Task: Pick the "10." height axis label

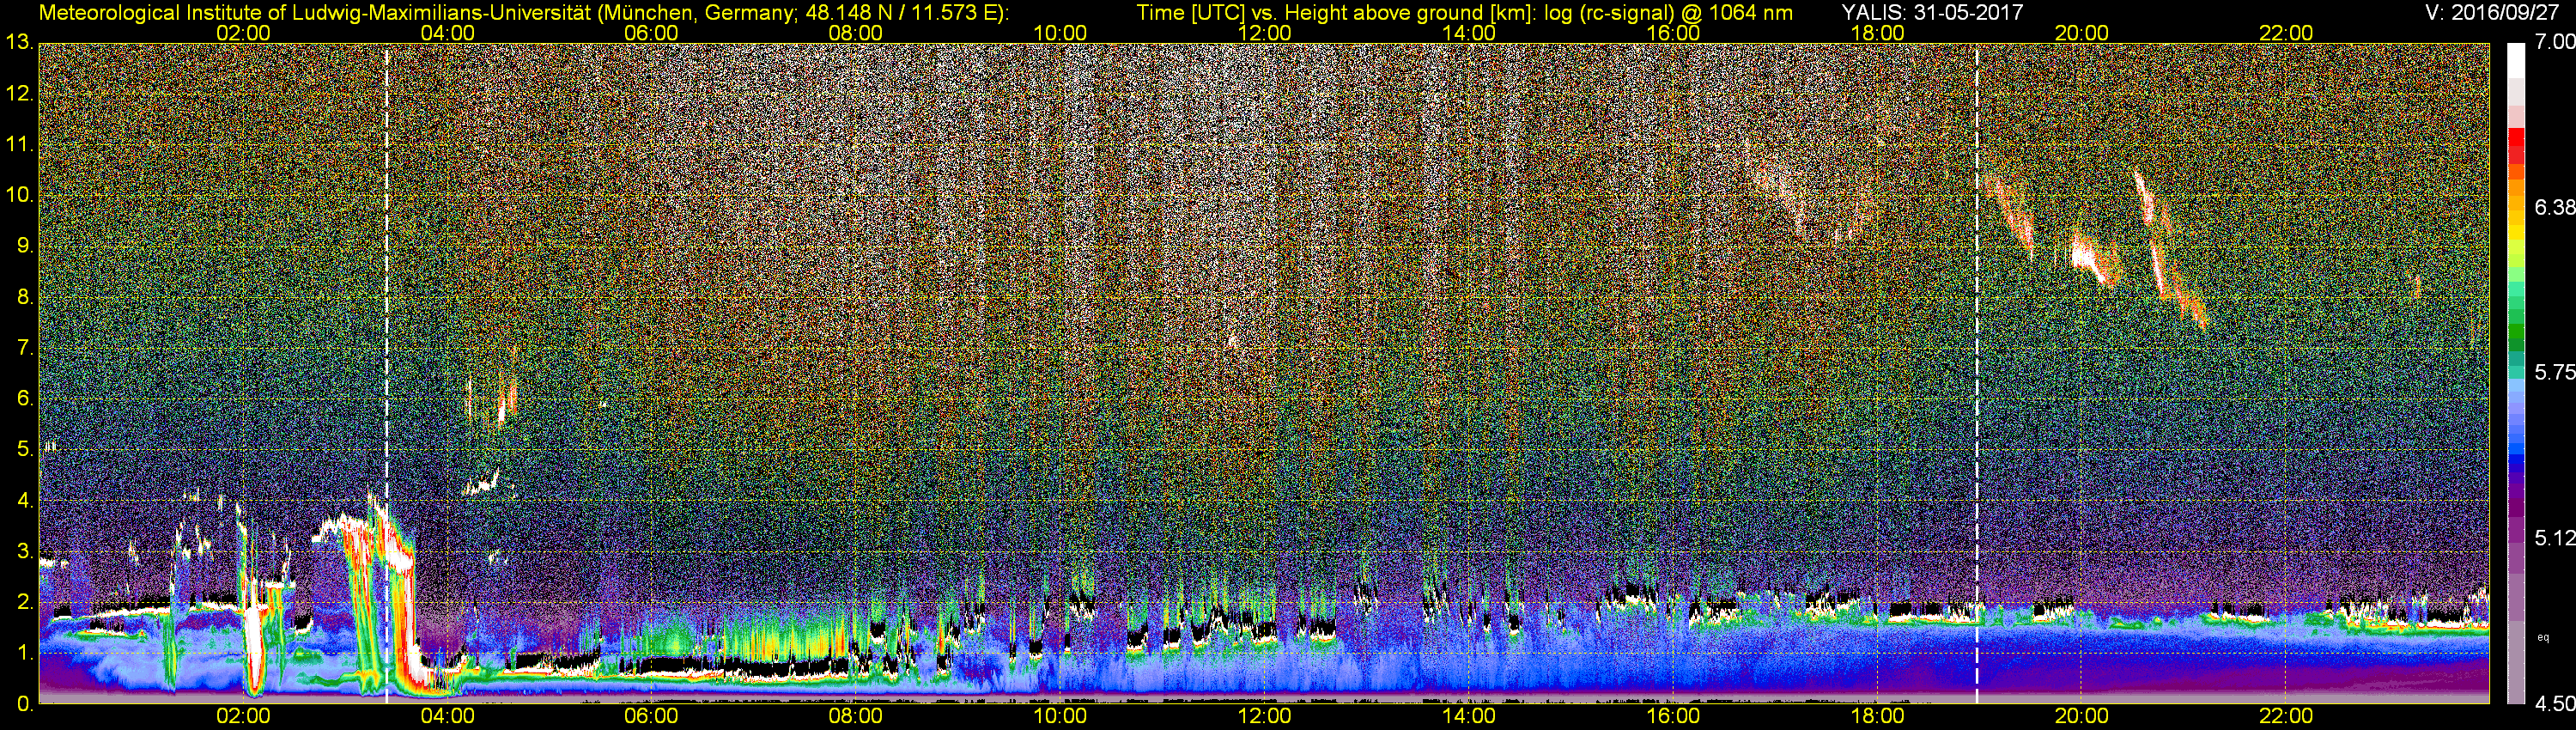Action: (19, 195)
